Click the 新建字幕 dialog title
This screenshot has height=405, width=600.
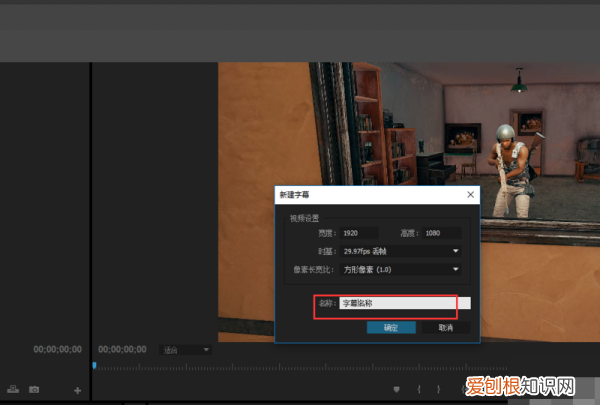[294, 195]
